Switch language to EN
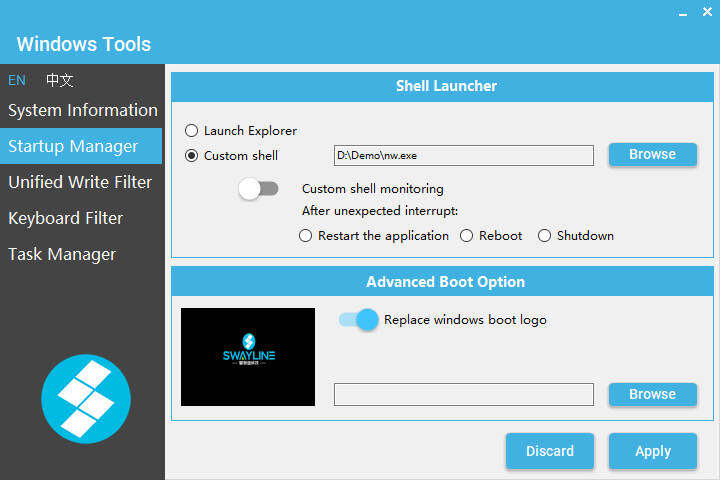Screen dimensions: 720x480 [x=17, y=80]
